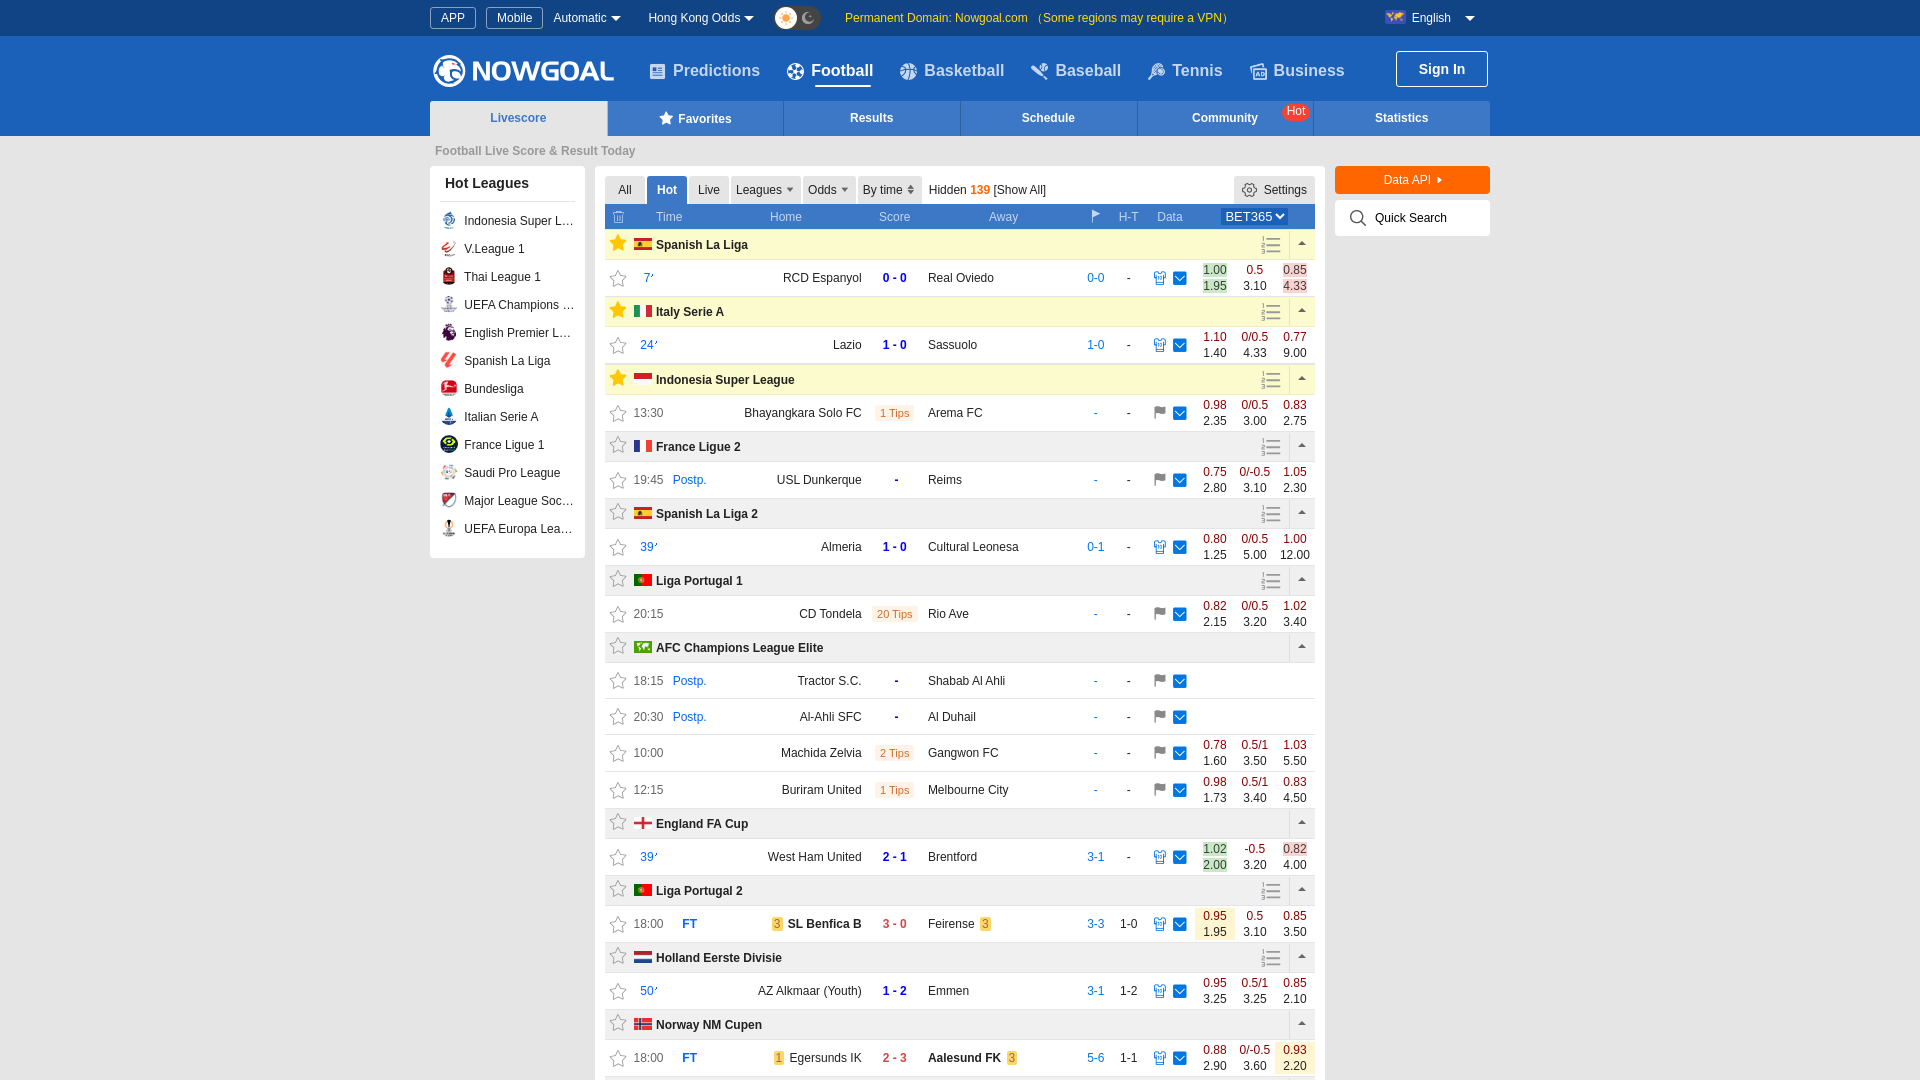Open standings icon for Holland Eerste Divisie
Screen dimensions: 1920x1080
pyautogui.click(x=1271, y=958)
